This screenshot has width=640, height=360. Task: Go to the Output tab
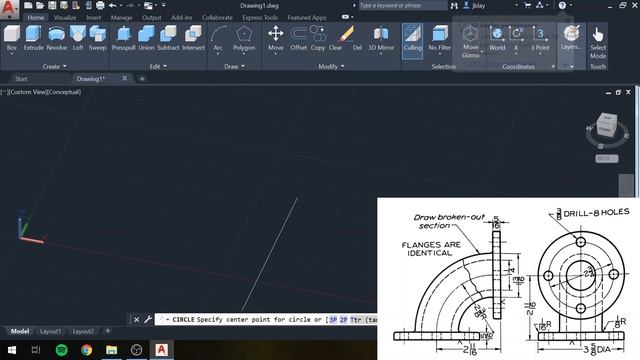coord(152,18)
